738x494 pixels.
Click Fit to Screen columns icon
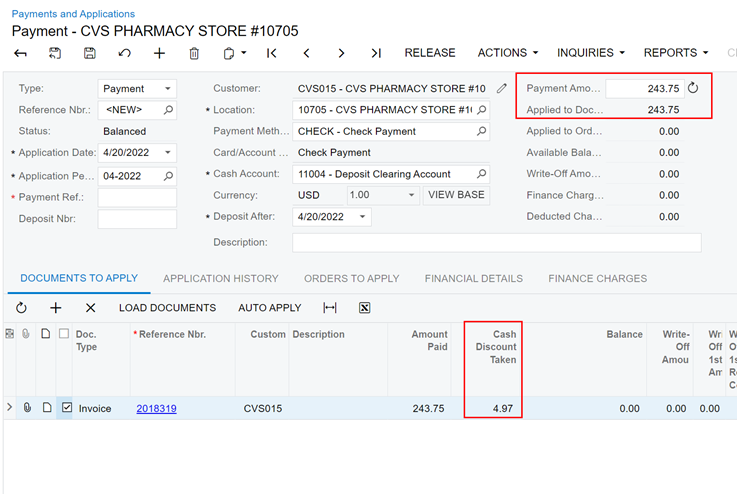[x=329, y=308]
